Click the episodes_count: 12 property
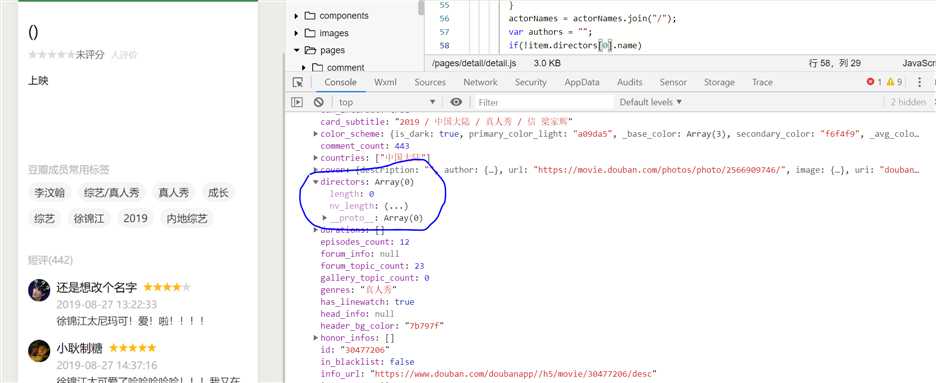The height and width of the screenshot is (383, 936). (x=365, y=242)
